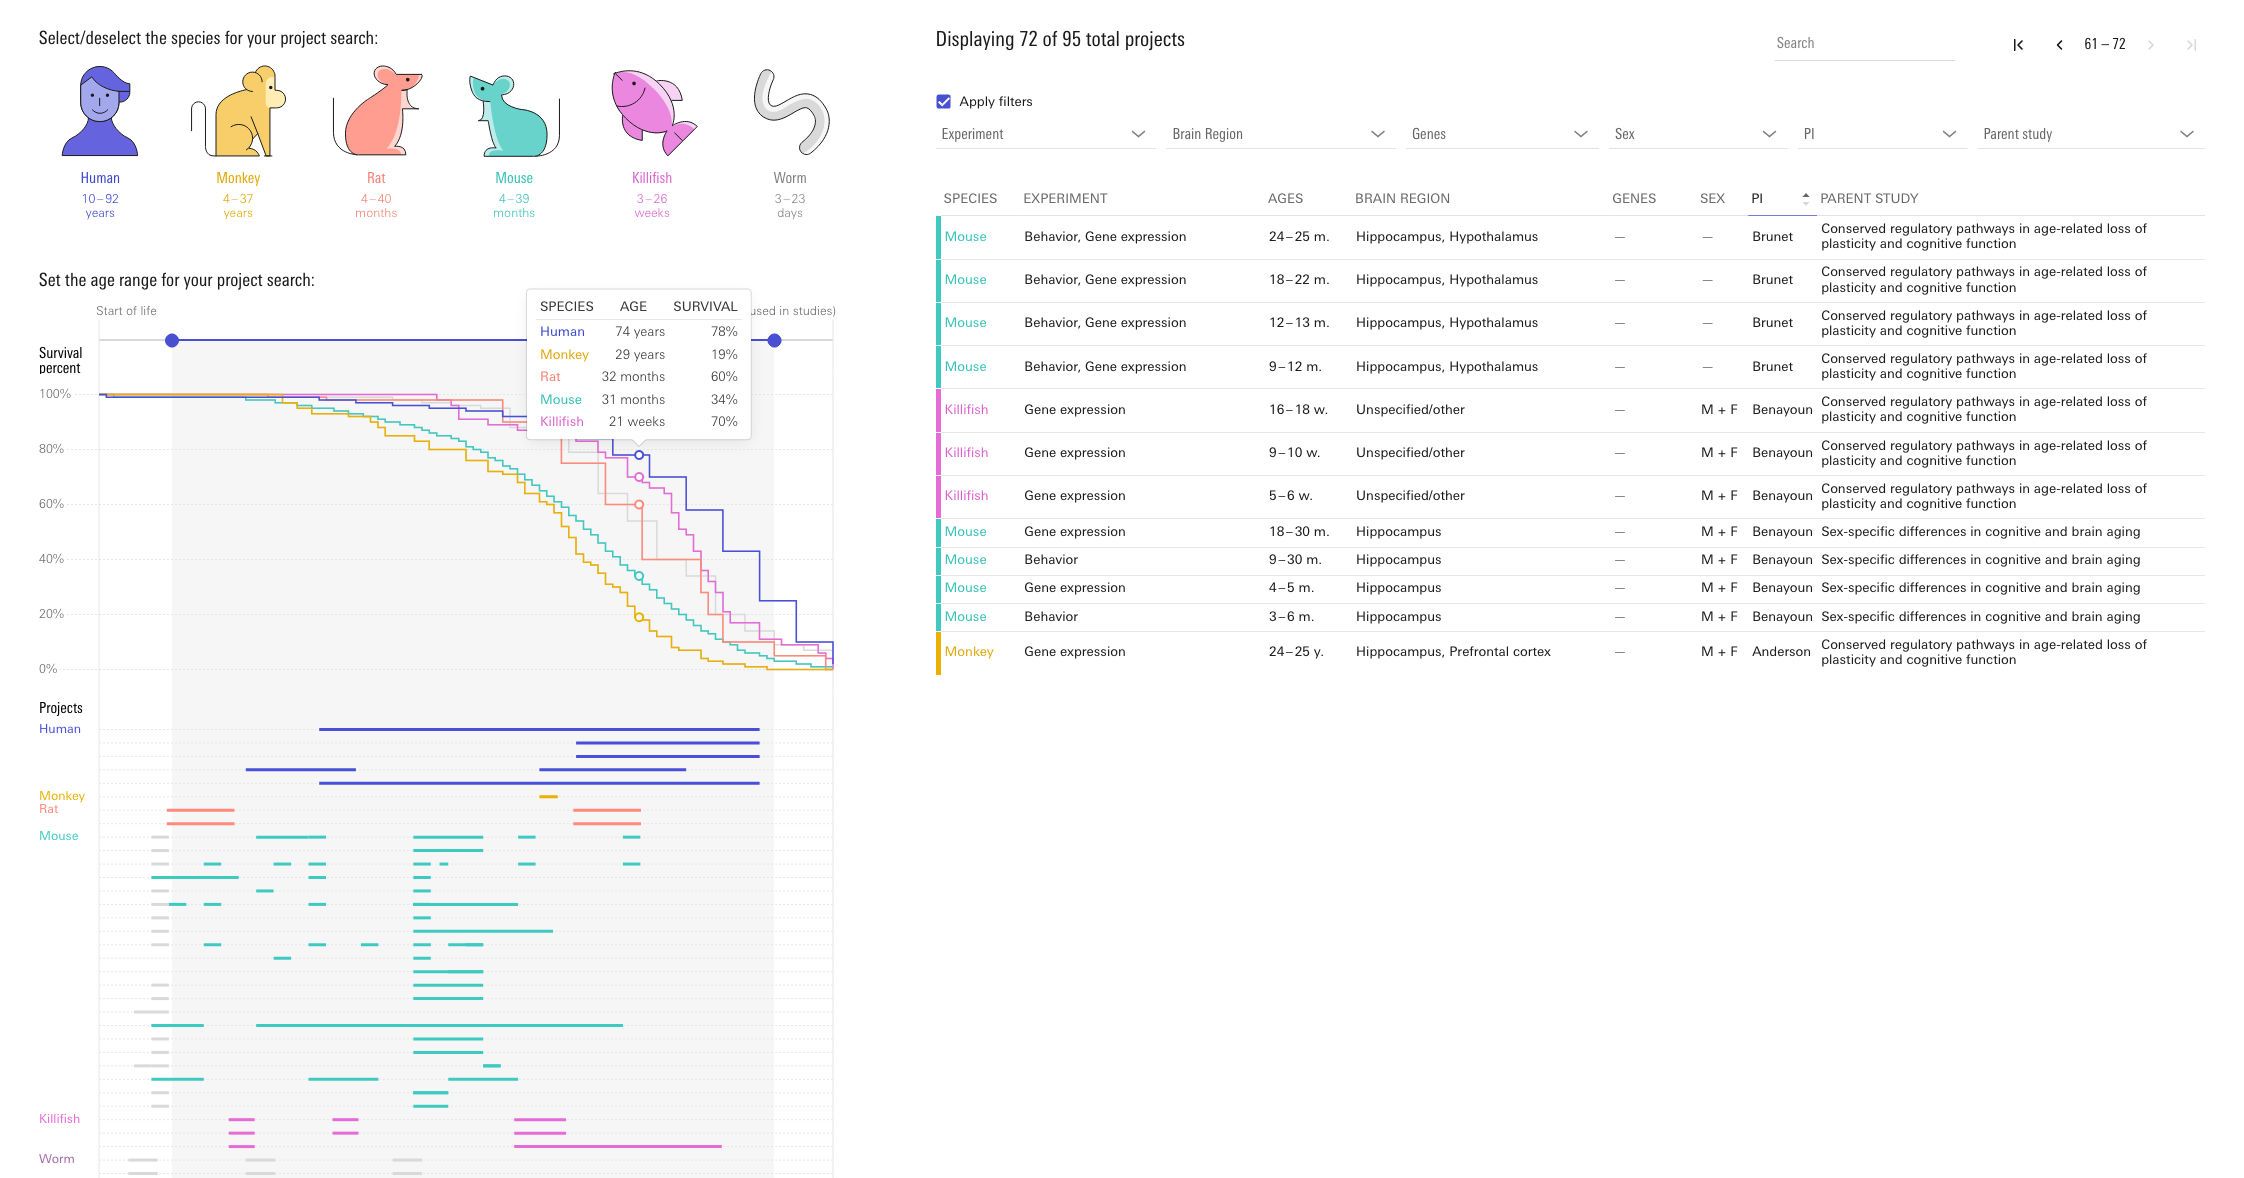
Task: Click the Killifish marker on survival curve
Action: coord(639,477)
